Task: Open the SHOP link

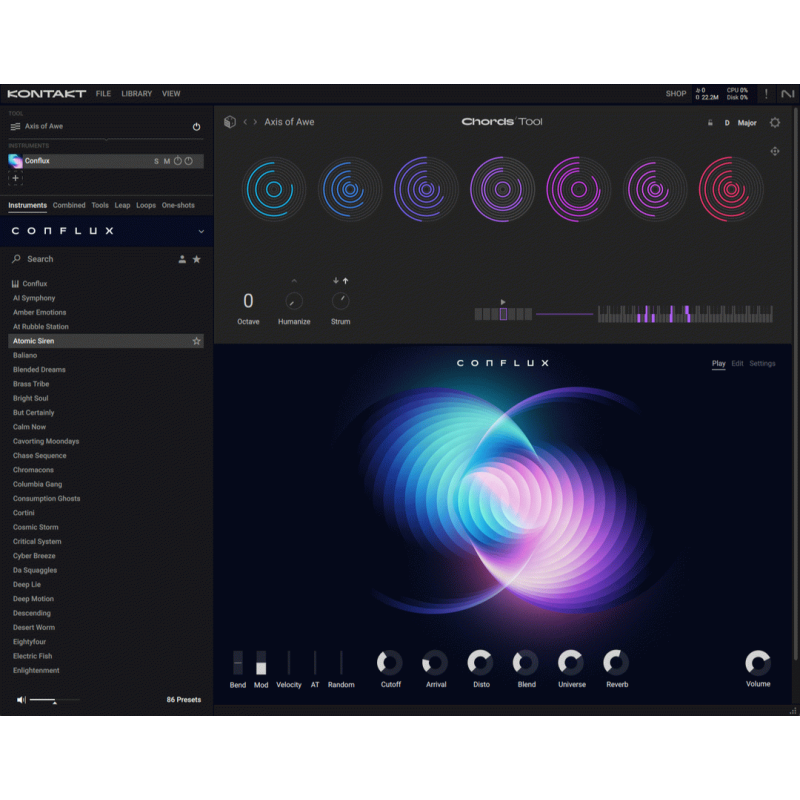Action: coord(676,94)
